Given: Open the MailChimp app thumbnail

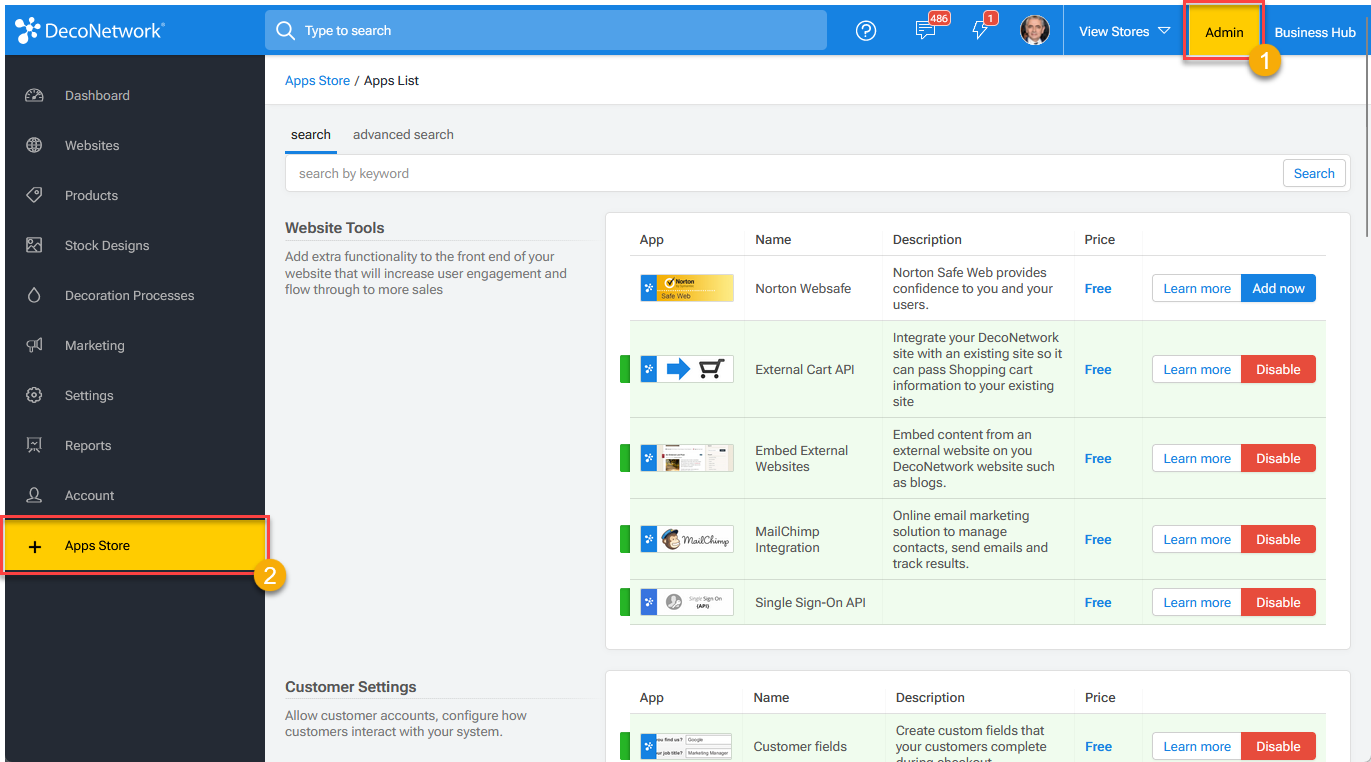Looking at the screenshot, I should click(687, 540).
